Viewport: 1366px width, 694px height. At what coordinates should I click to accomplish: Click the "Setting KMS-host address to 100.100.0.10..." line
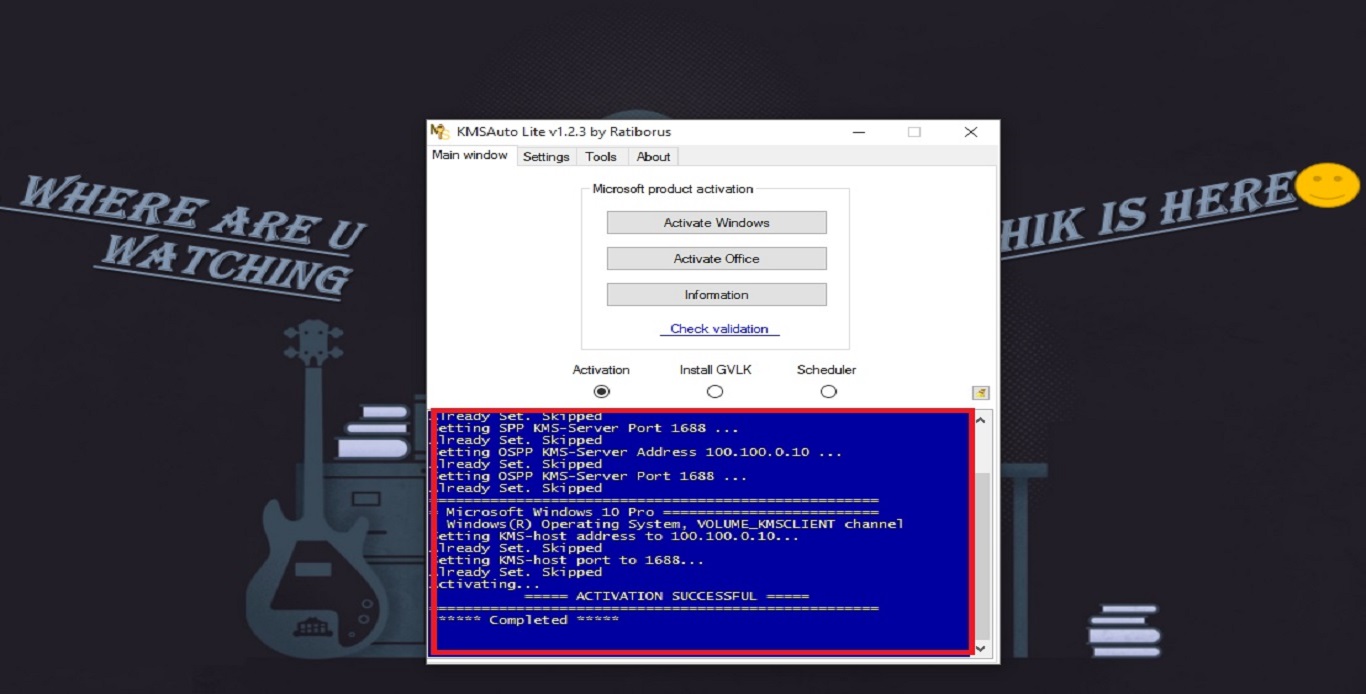coord(616,536)
